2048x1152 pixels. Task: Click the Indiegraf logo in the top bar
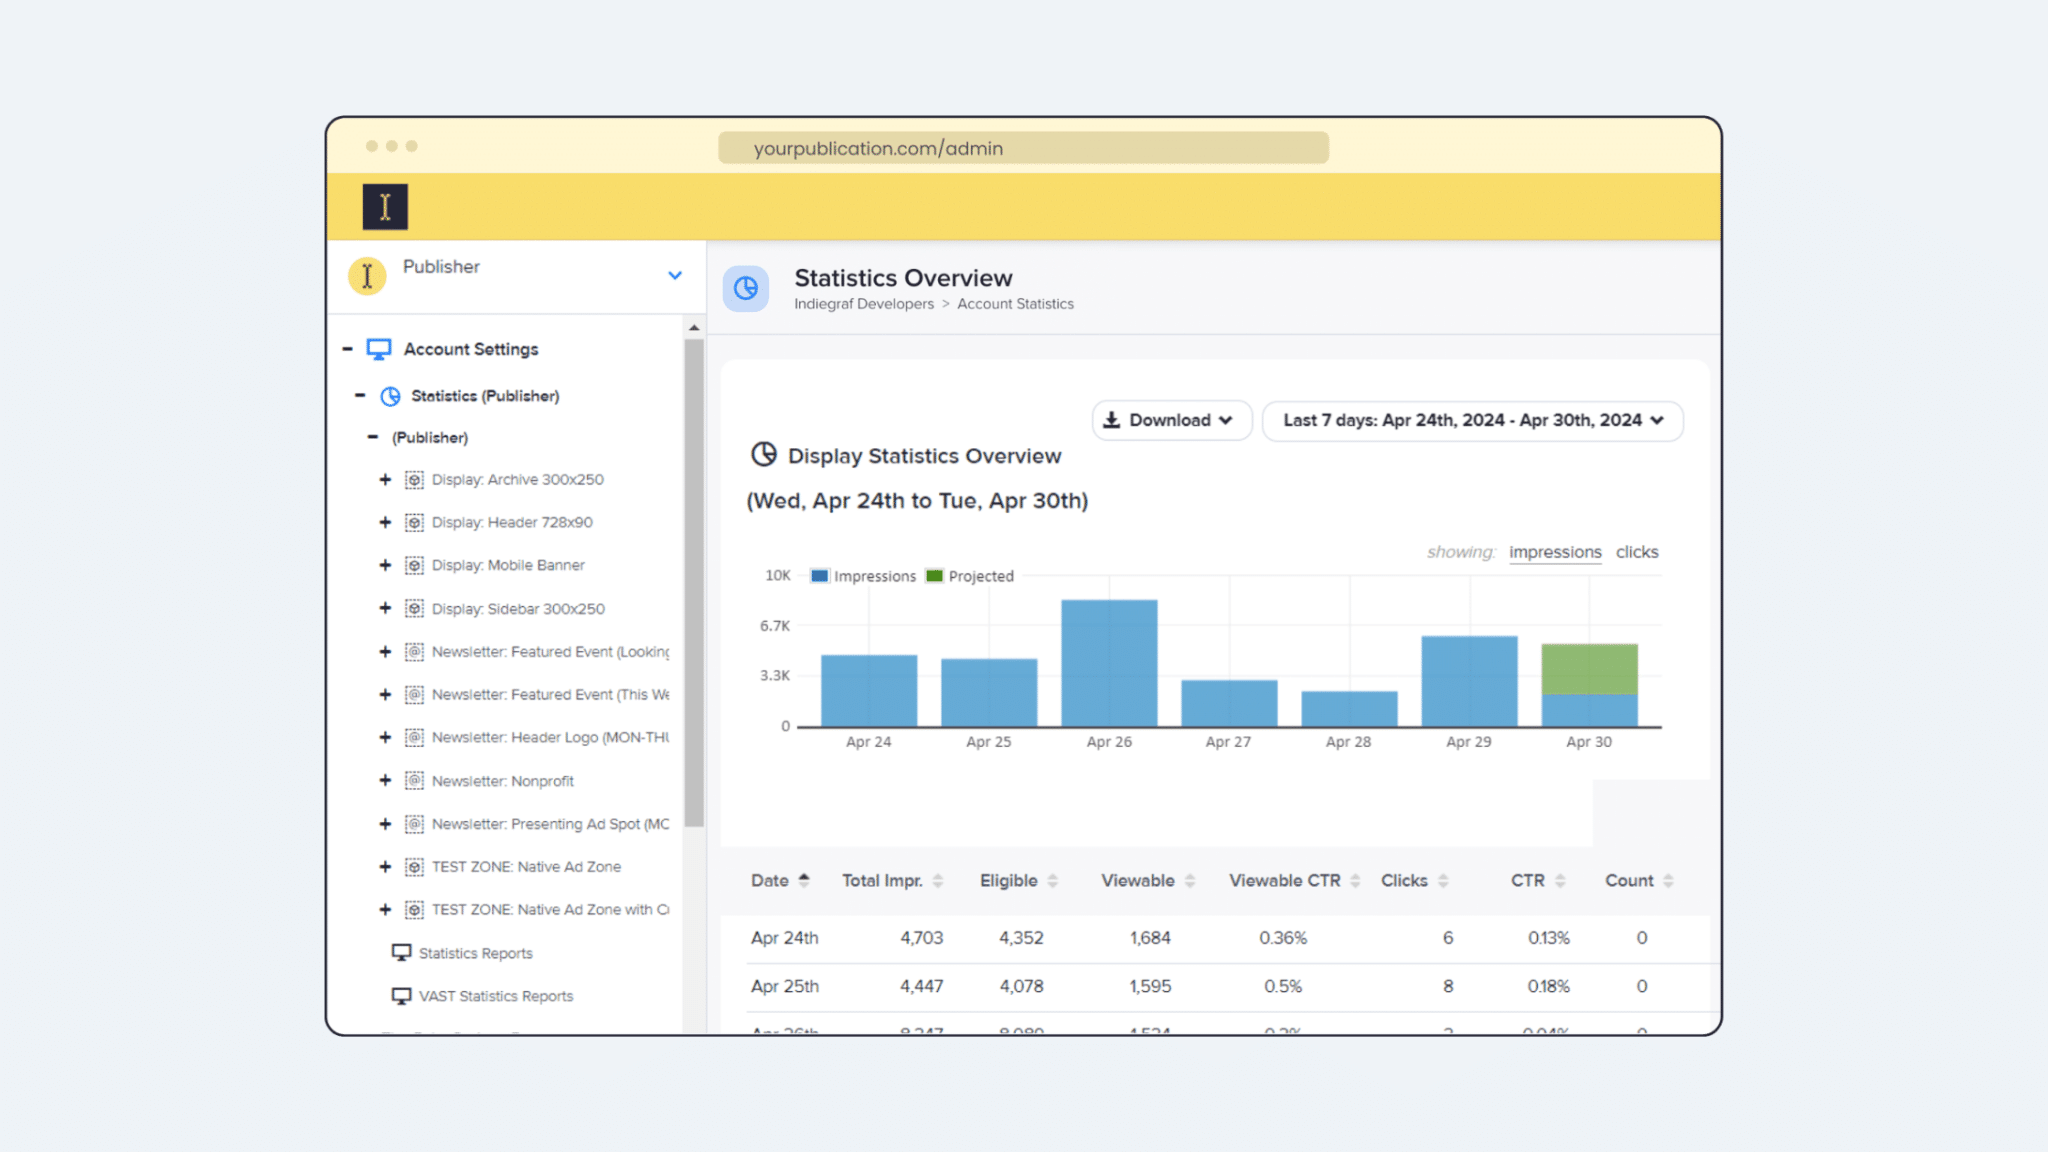(385, 206)
